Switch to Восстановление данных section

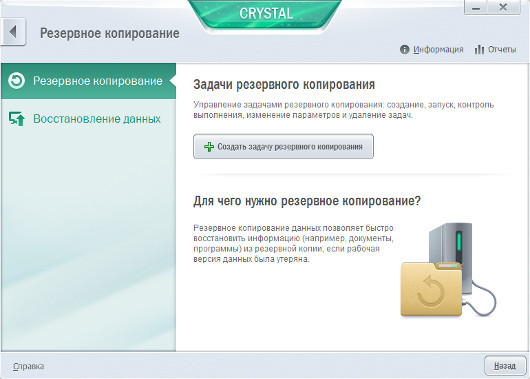coord(88,119)
